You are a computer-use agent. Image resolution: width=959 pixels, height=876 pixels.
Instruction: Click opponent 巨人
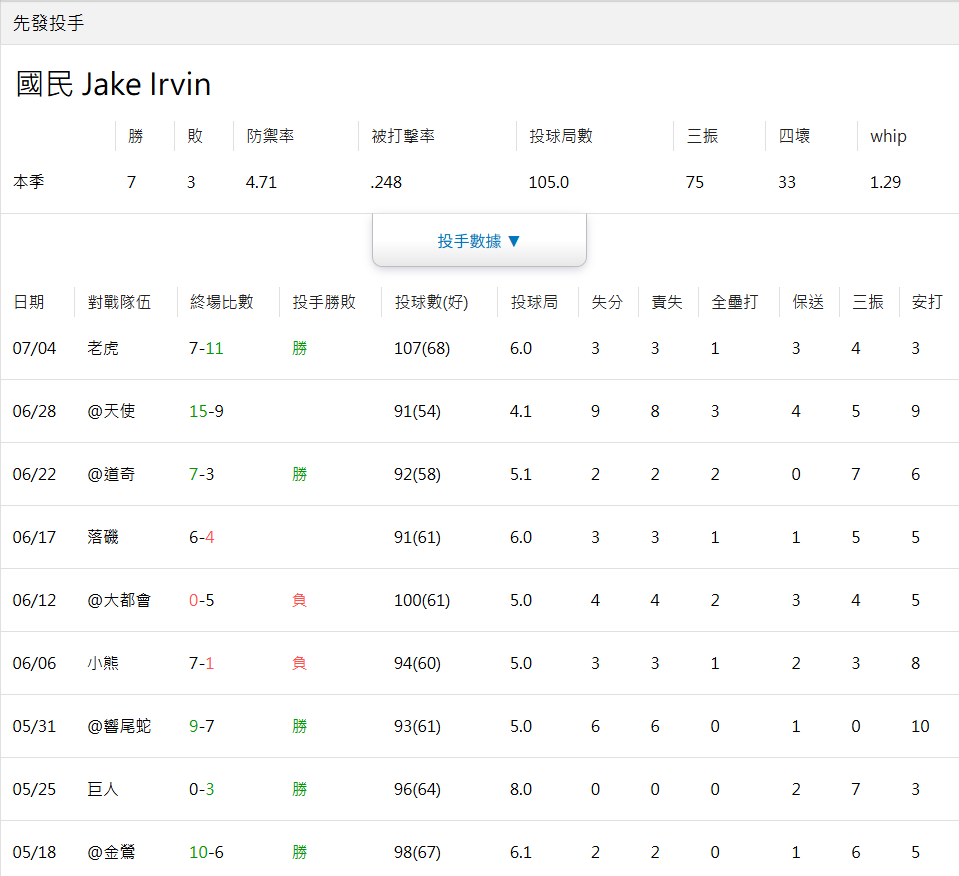103,789
